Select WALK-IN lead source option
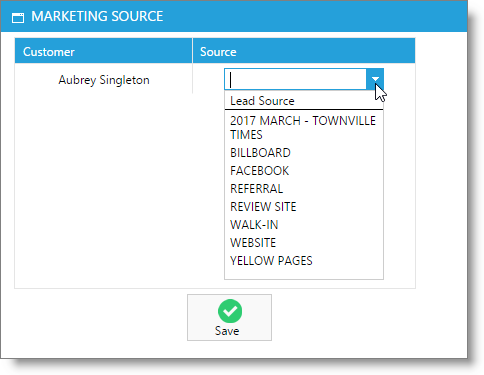484x375 pixels. point(303,225)
